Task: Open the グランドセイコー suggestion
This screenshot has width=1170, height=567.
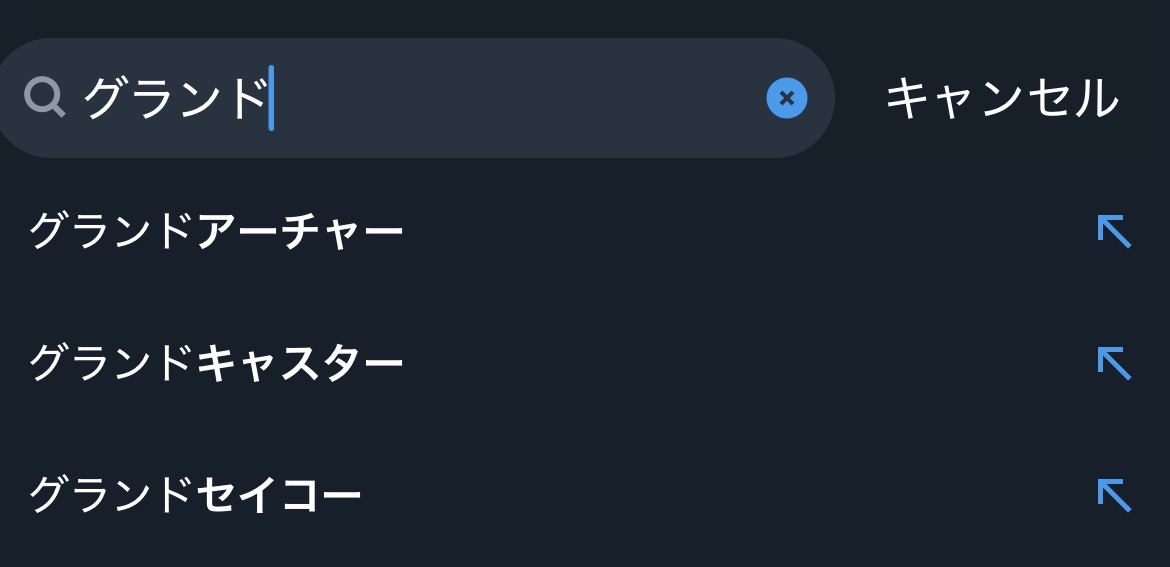Action: point(195,495)
